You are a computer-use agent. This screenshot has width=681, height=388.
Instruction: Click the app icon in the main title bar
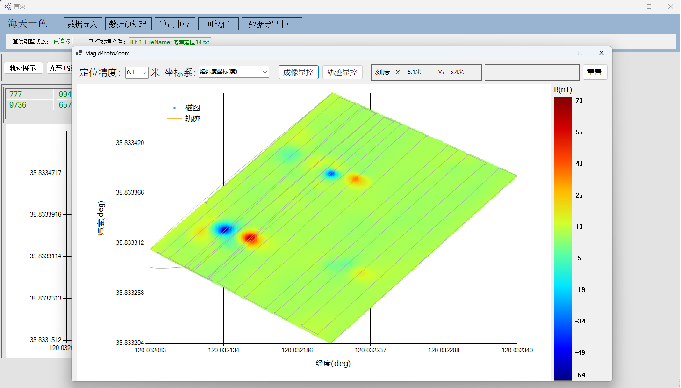(7, 7)
